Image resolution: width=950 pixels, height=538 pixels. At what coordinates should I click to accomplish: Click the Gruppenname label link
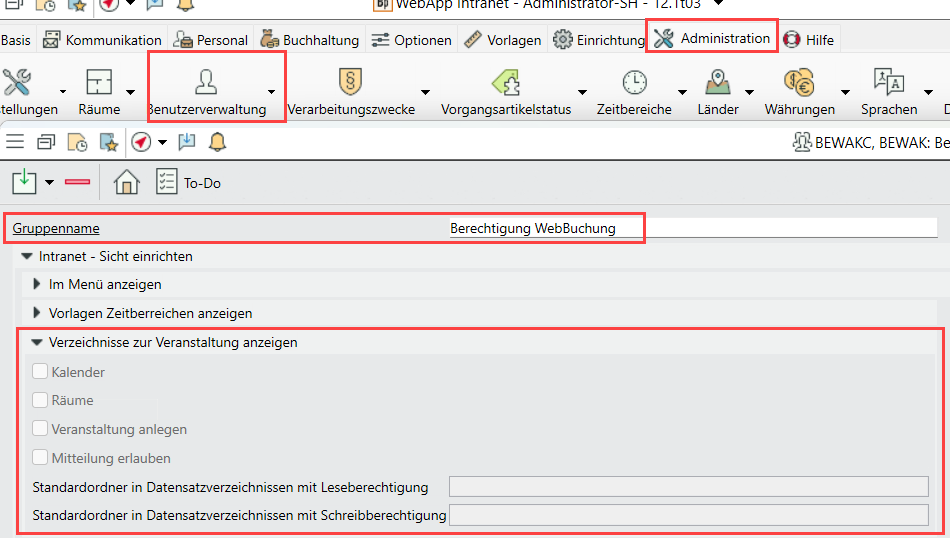coord(56,228)
